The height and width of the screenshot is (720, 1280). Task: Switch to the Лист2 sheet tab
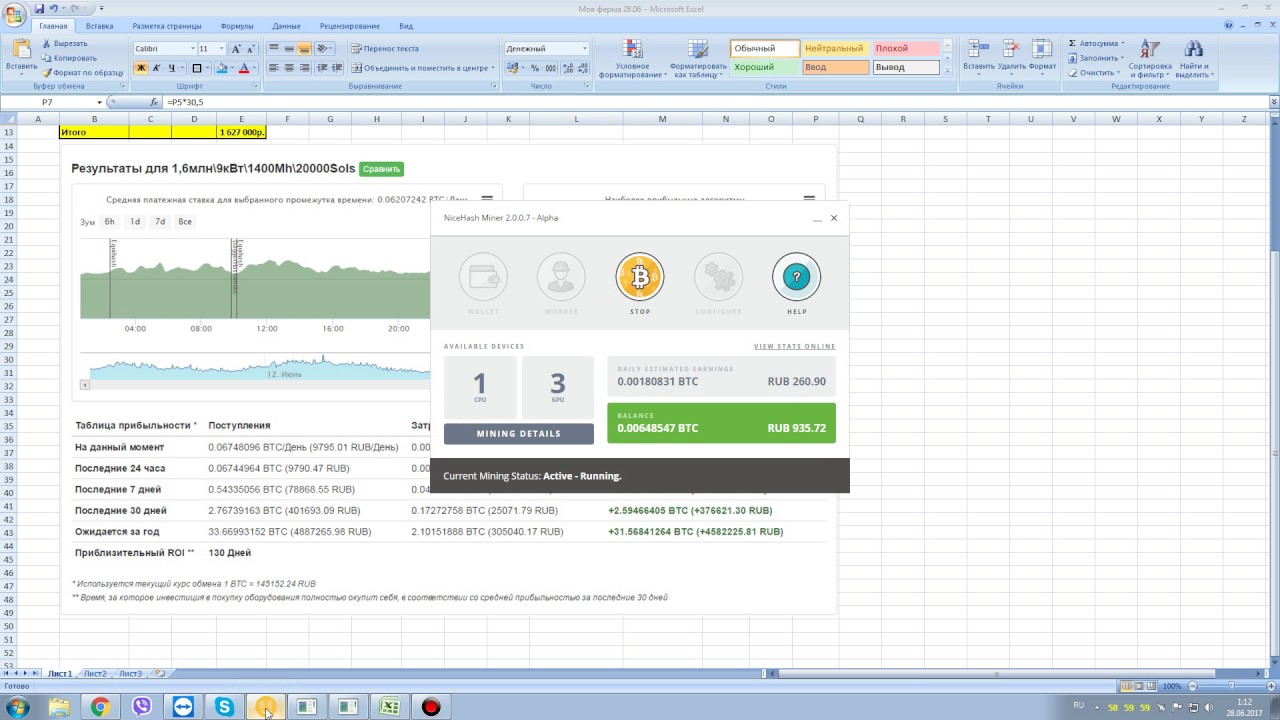[x=94, y=674]
